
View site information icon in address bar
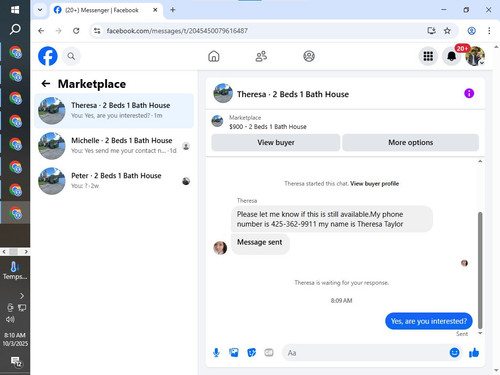[x=97, y=31]
